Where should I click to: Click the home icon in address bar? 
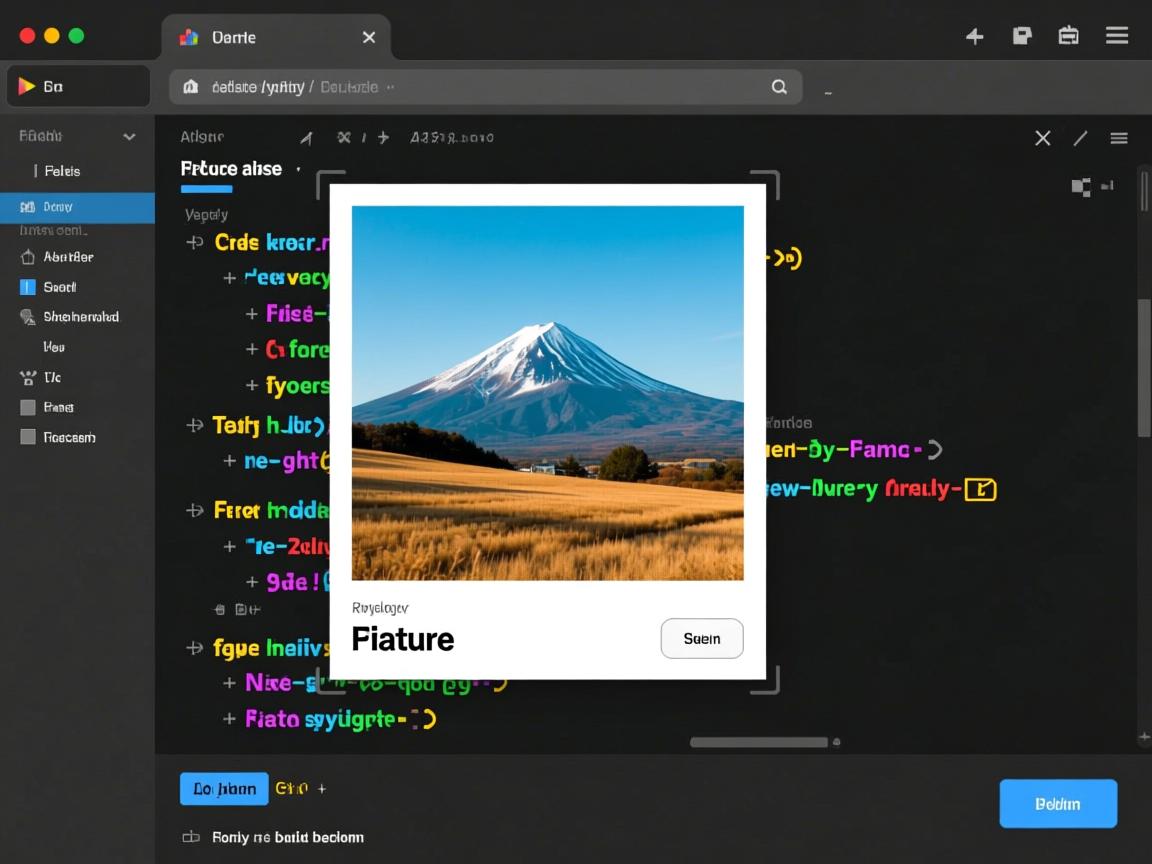[x=190, y=87]
